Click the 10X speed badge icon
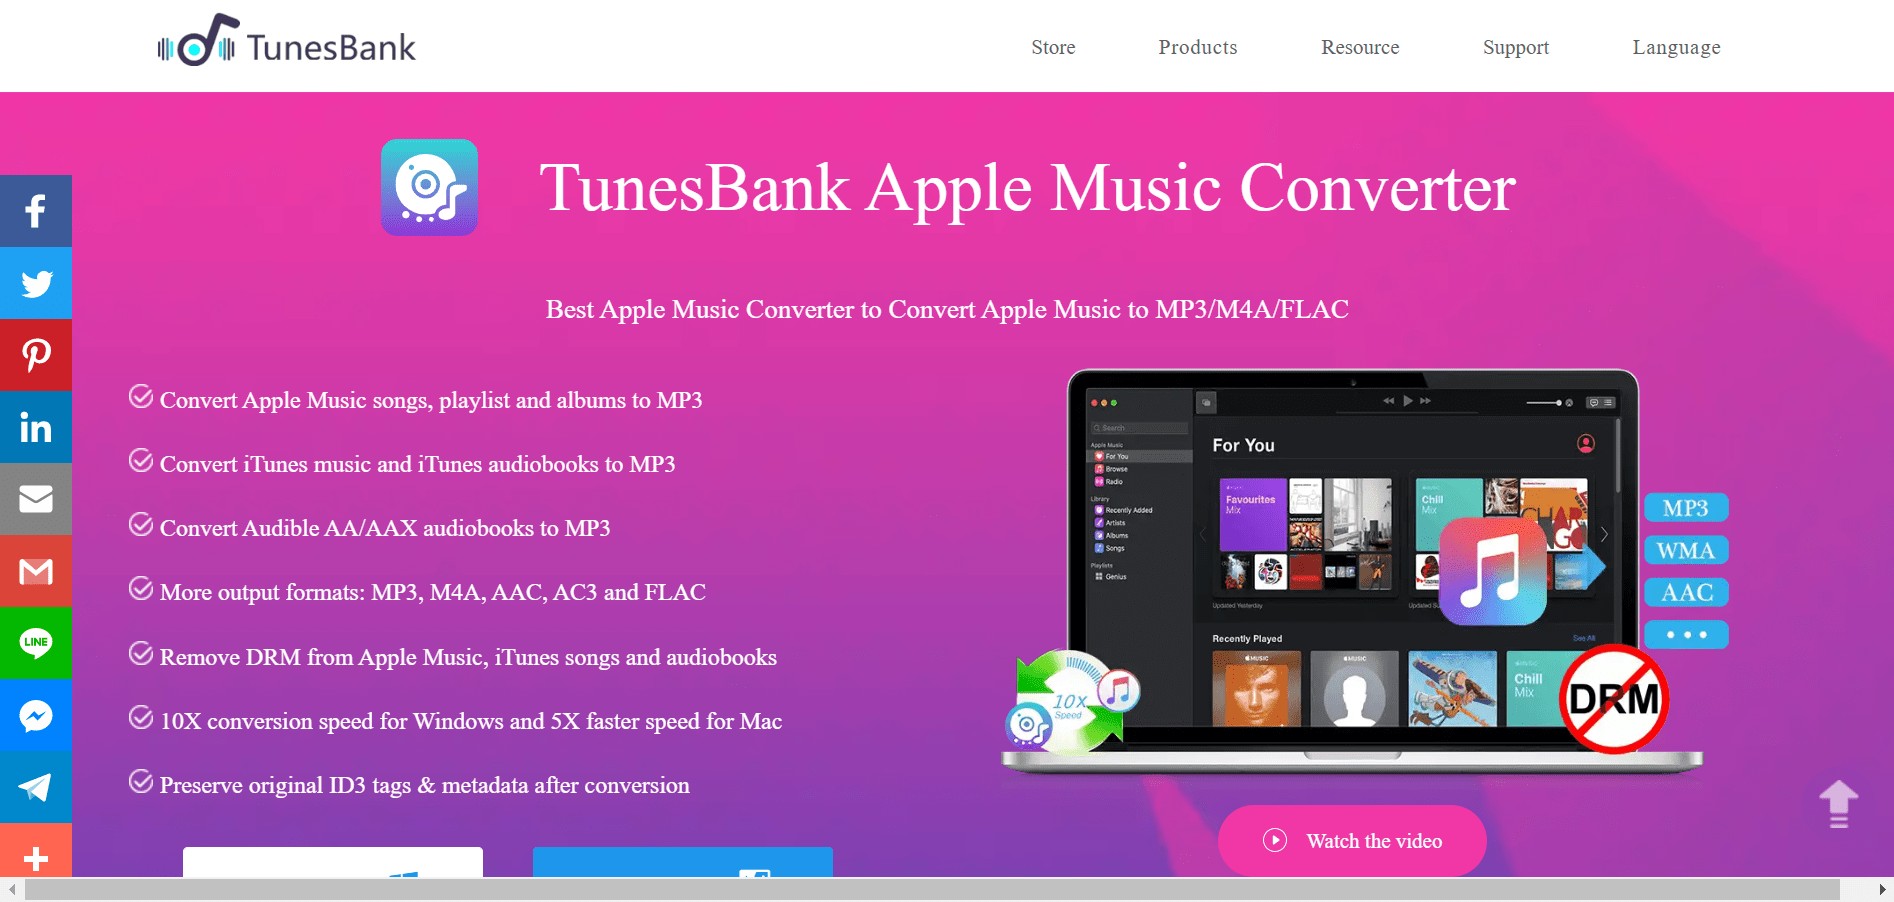The image size is (1894, 902). pos(1070,701)
